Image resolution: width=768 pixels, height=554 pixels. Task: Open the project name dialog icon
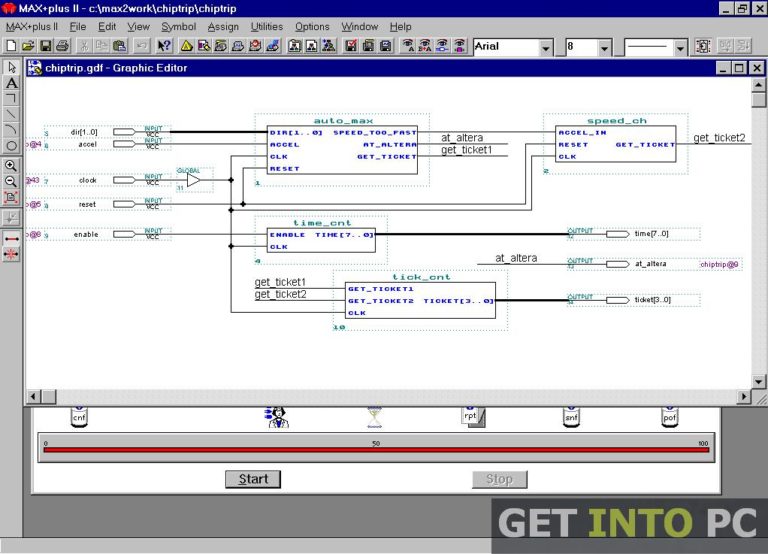(294, 46)
